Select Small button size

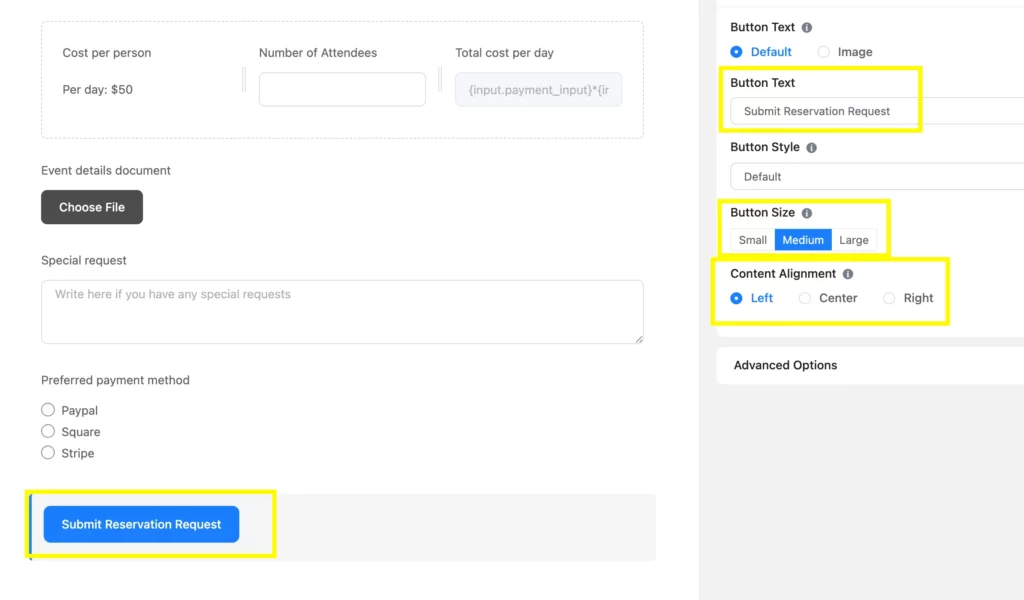[752, 240]
